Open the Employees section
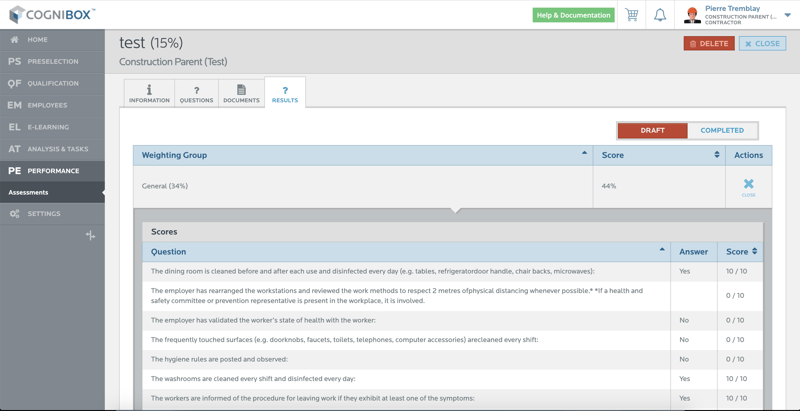 [x=52, y=106]
